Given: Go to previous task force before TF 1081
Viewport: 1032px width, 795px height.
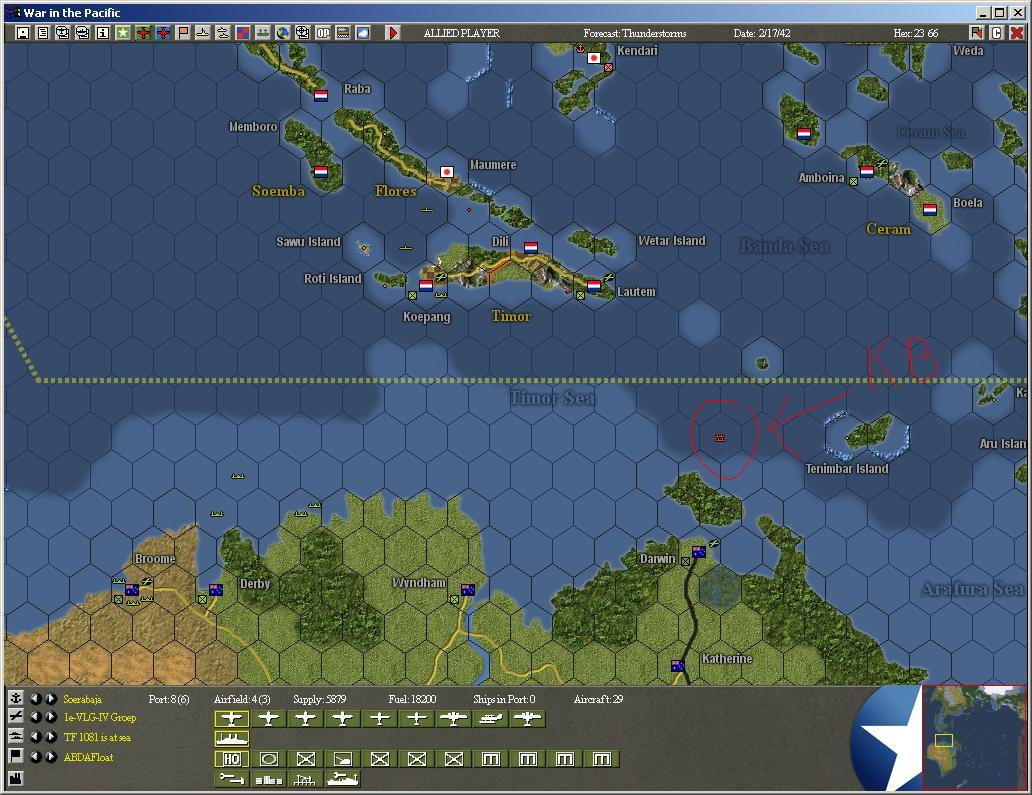Looking at the screenshot, I should (x=36, y=736).
